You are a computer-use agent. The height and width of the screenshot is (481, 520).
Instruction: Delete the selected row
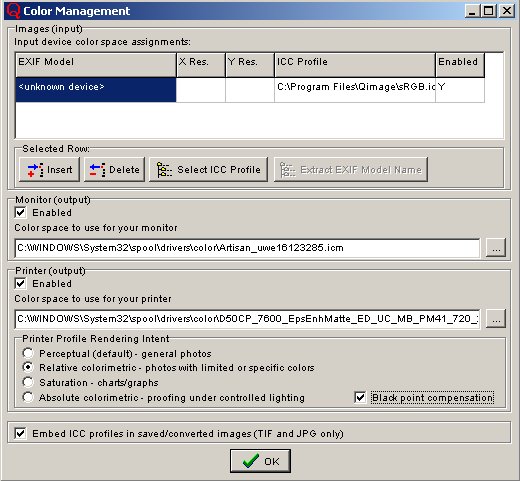[x=114, y=170]
